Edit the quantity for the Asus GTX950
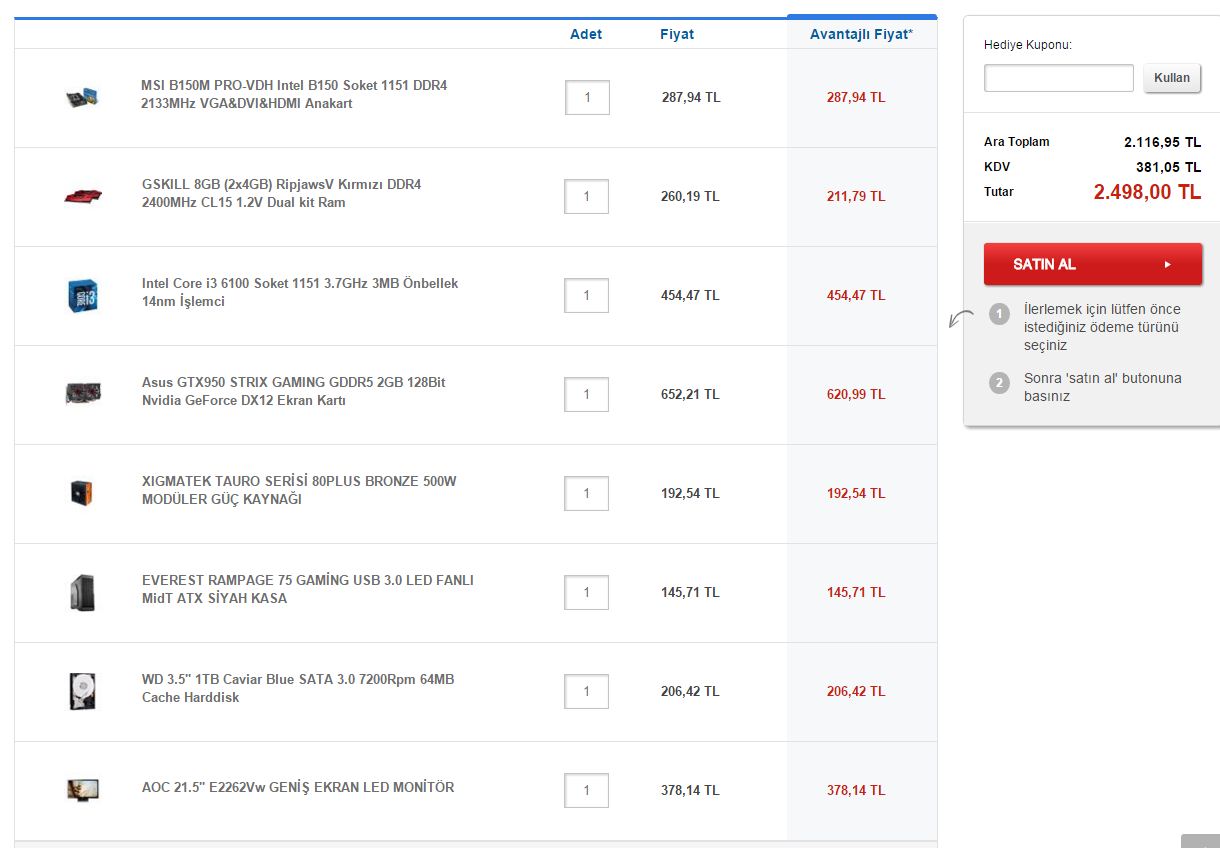The height and width of the screenshot is (848, 1220). (587, 395)
